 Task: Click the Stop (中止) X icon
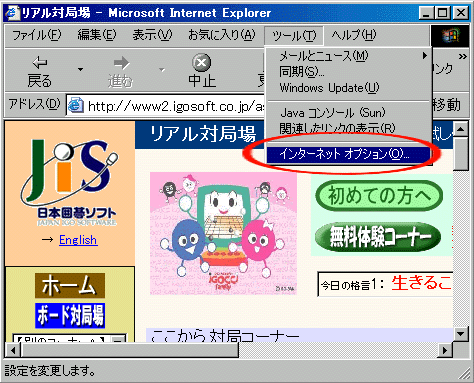pos(202,63)
